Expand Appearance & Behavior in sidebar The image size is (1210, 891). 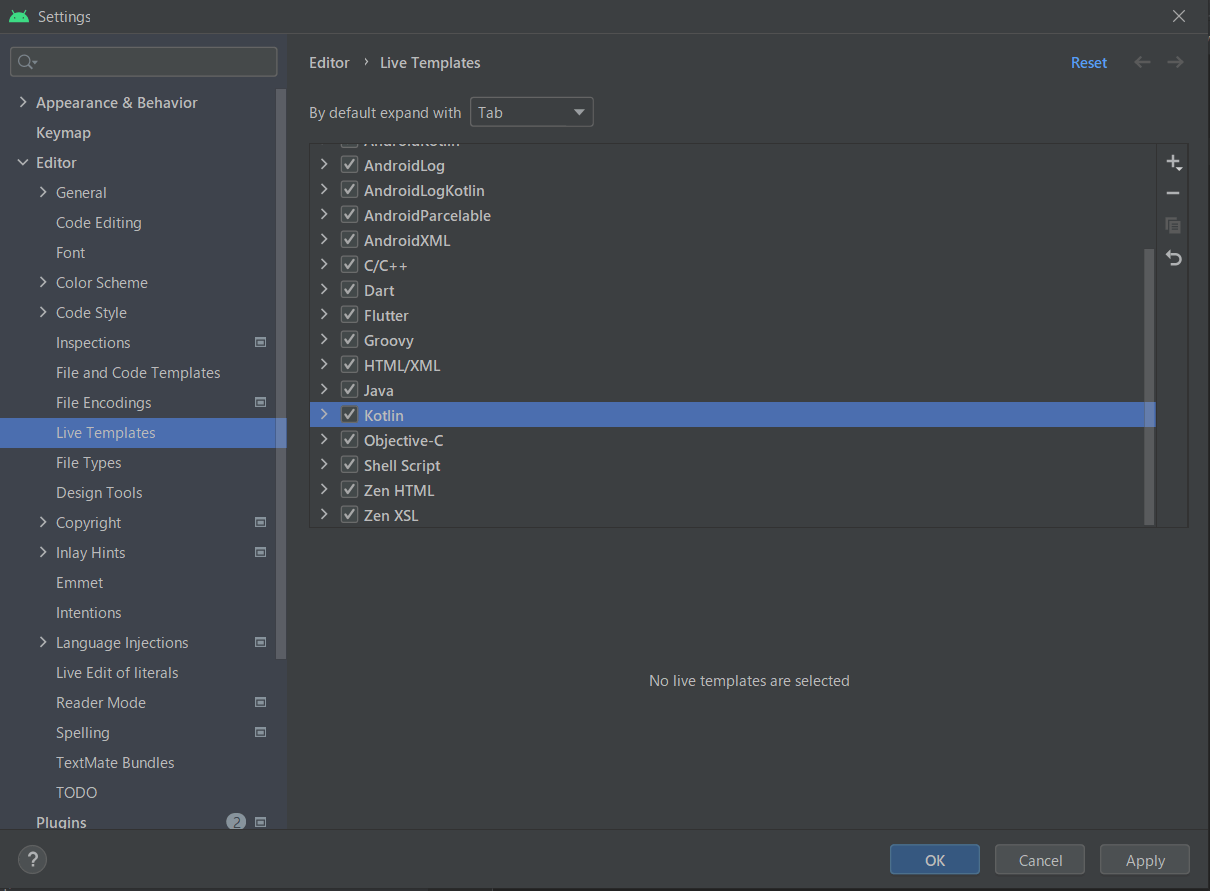(23, 102)
